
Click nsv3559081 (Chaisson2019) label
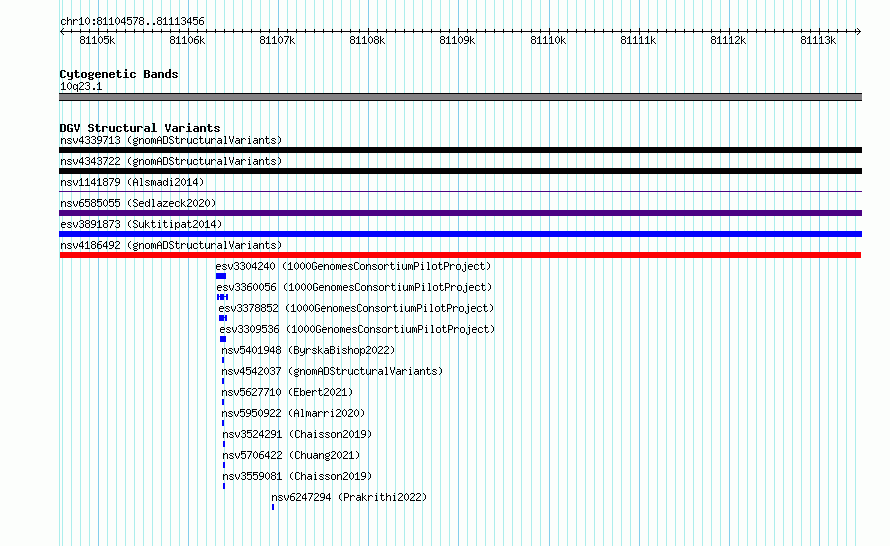297,476
